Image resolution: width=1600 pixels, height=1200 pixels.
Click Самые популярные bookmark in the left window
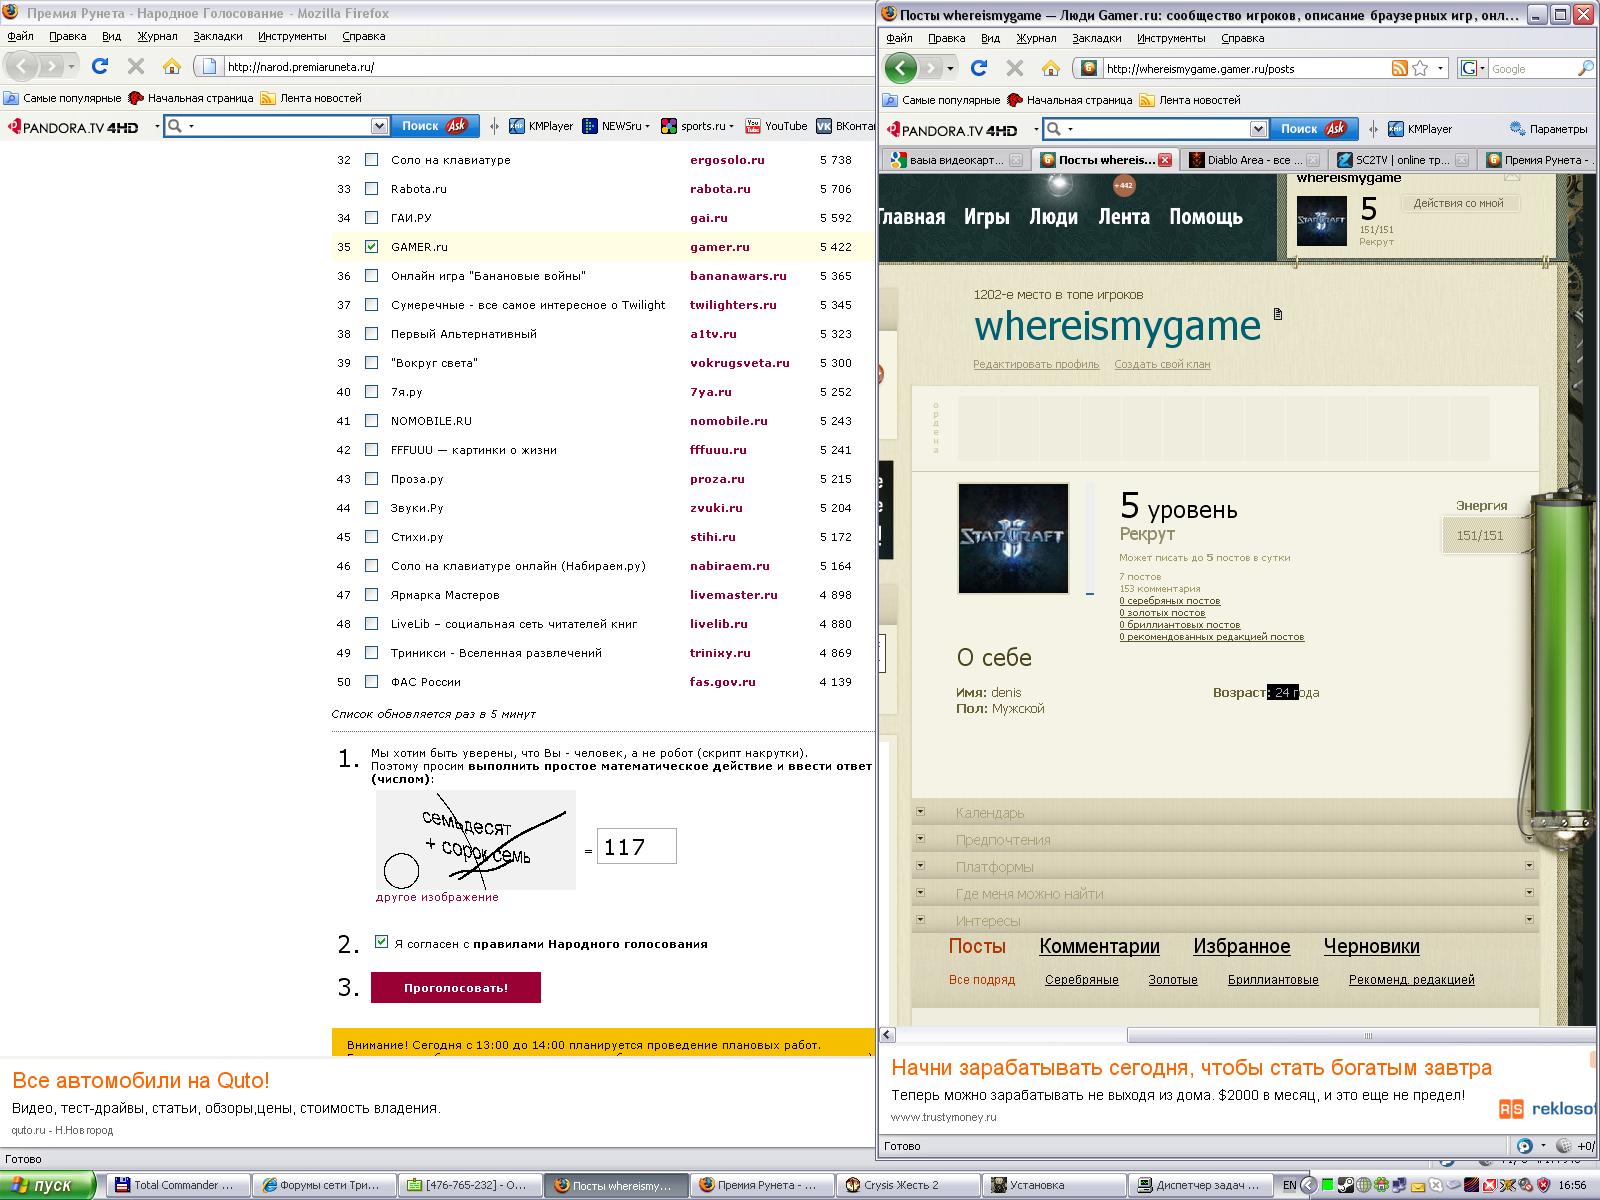point(62,98)
